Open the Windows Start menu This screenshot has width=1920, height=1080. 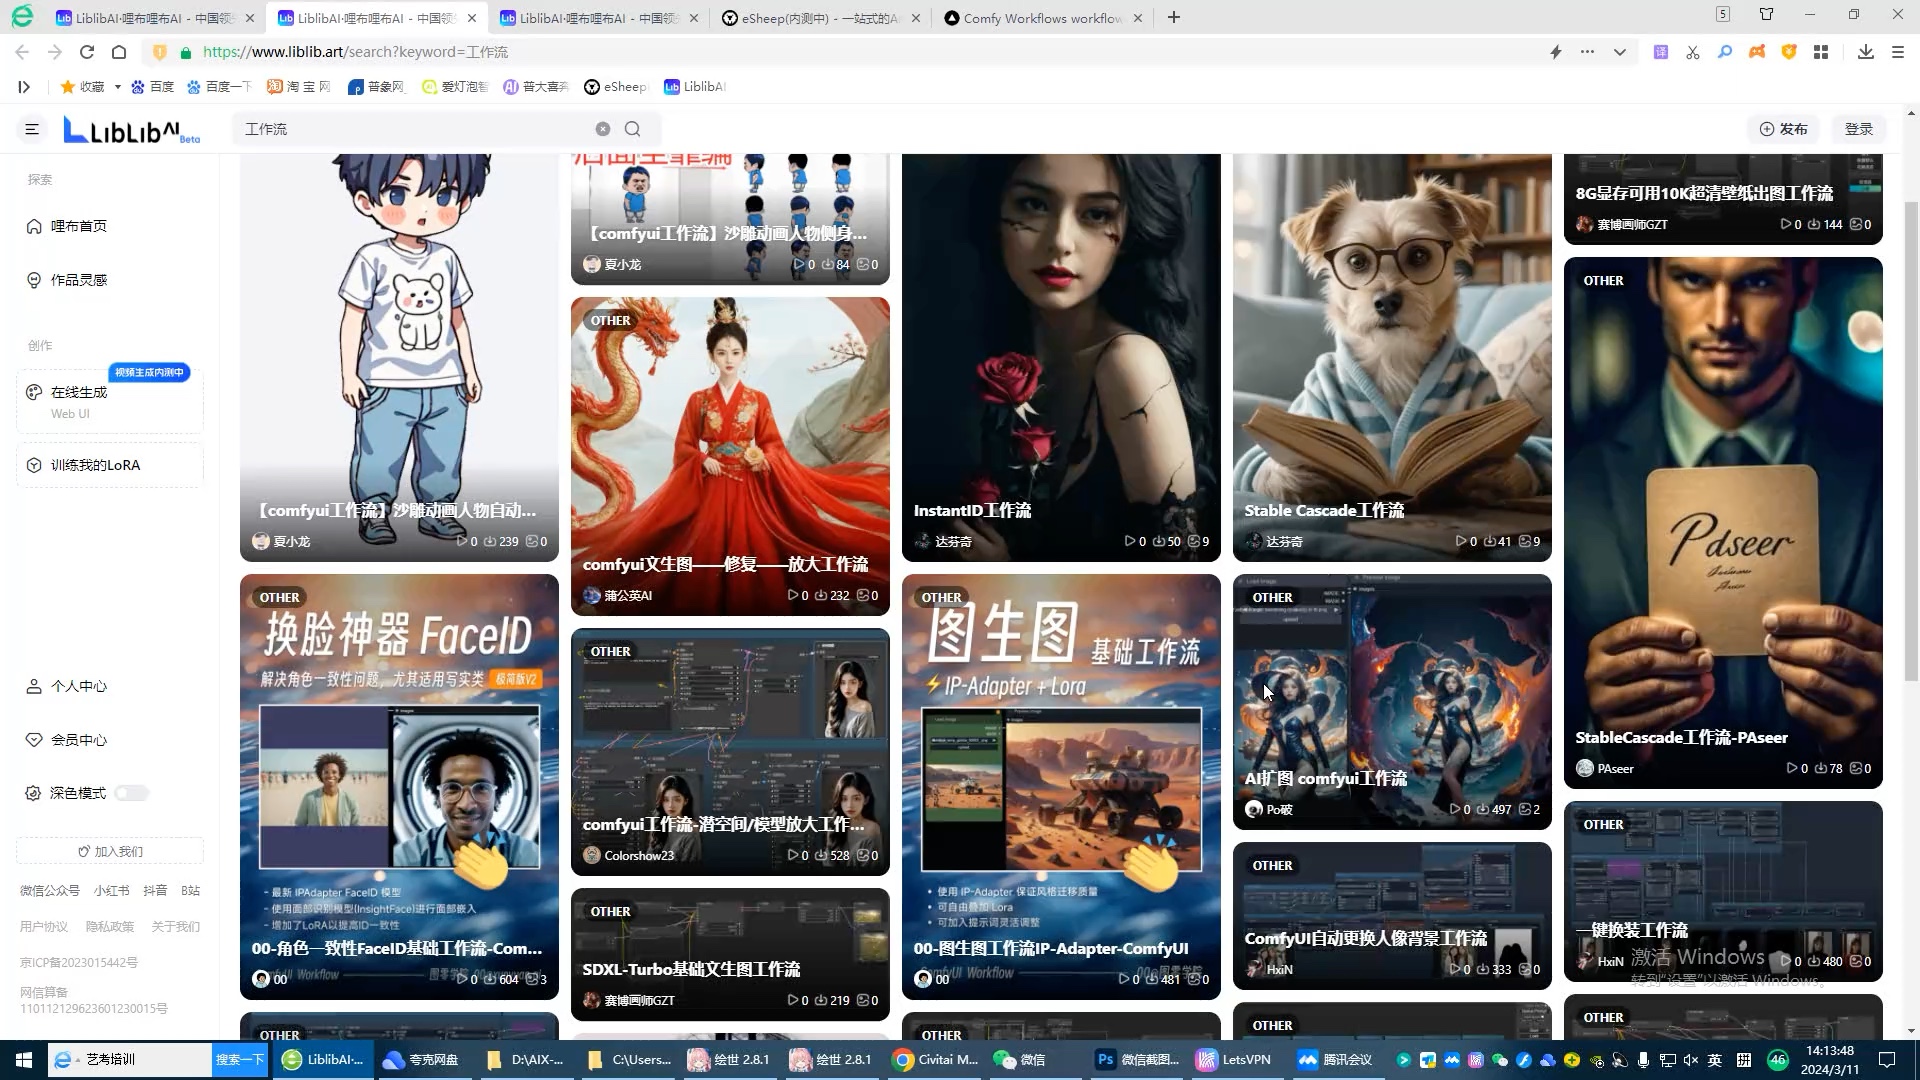[x=24, y=1059]
